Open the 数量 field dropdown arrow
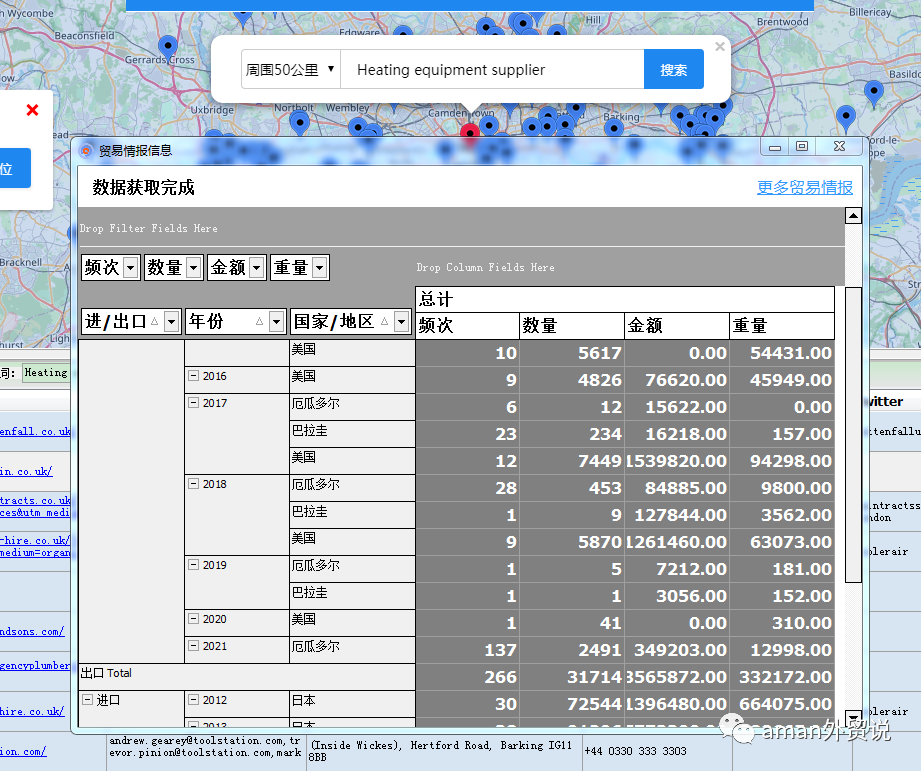 194,268
